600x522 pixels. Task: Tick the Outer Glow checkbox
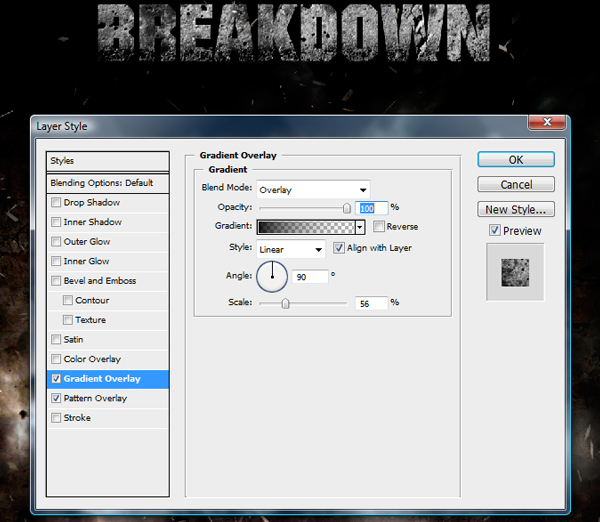[56, 241]
